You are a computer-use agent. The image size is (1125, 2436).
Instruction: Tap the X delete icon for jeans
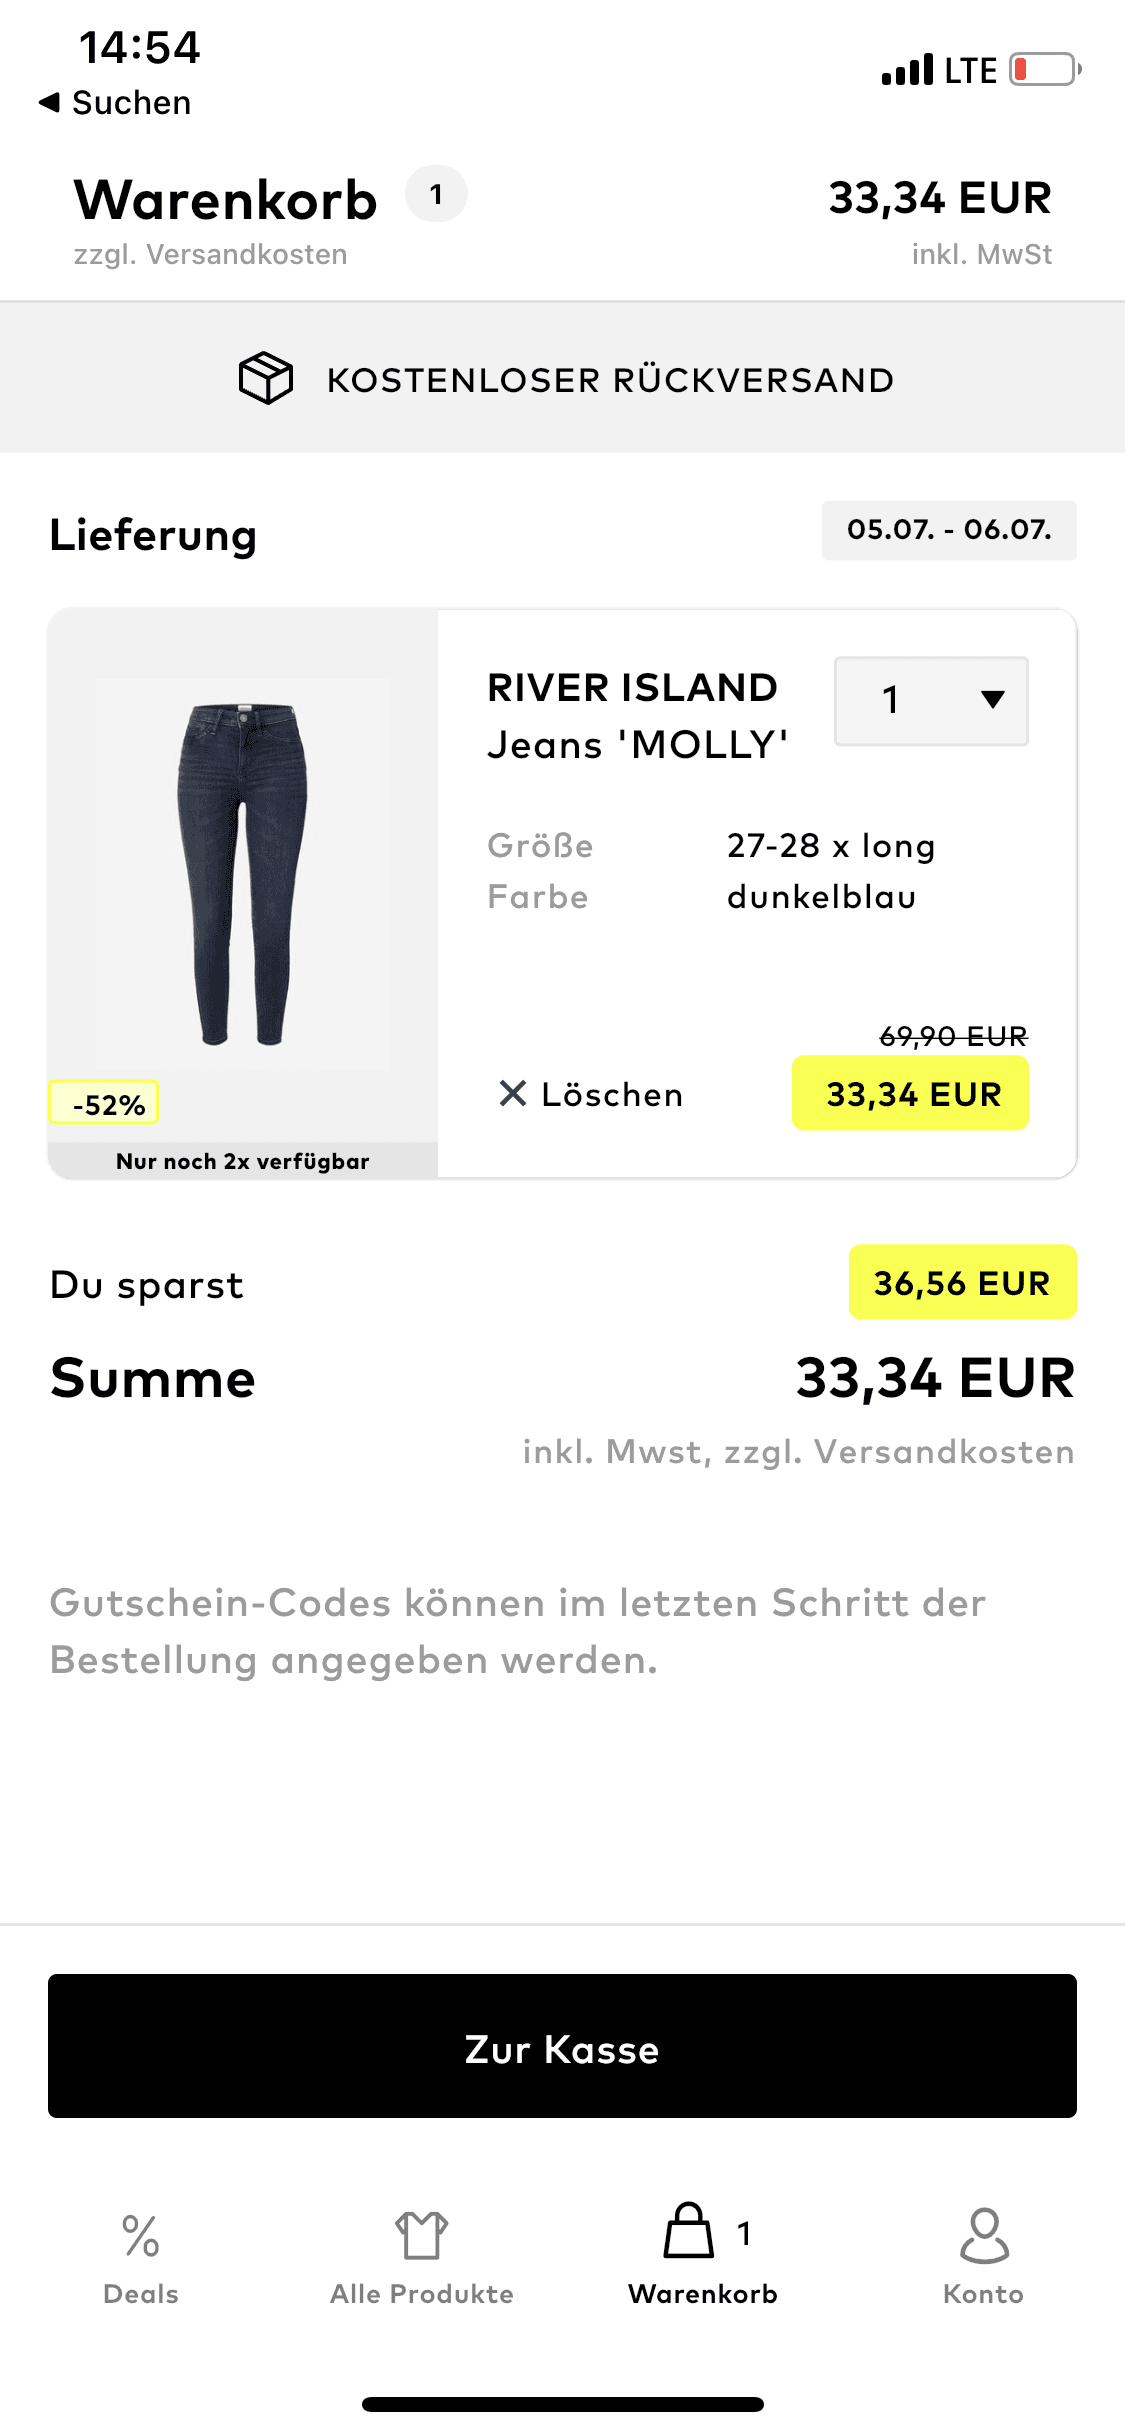(x=513, y=1093)
